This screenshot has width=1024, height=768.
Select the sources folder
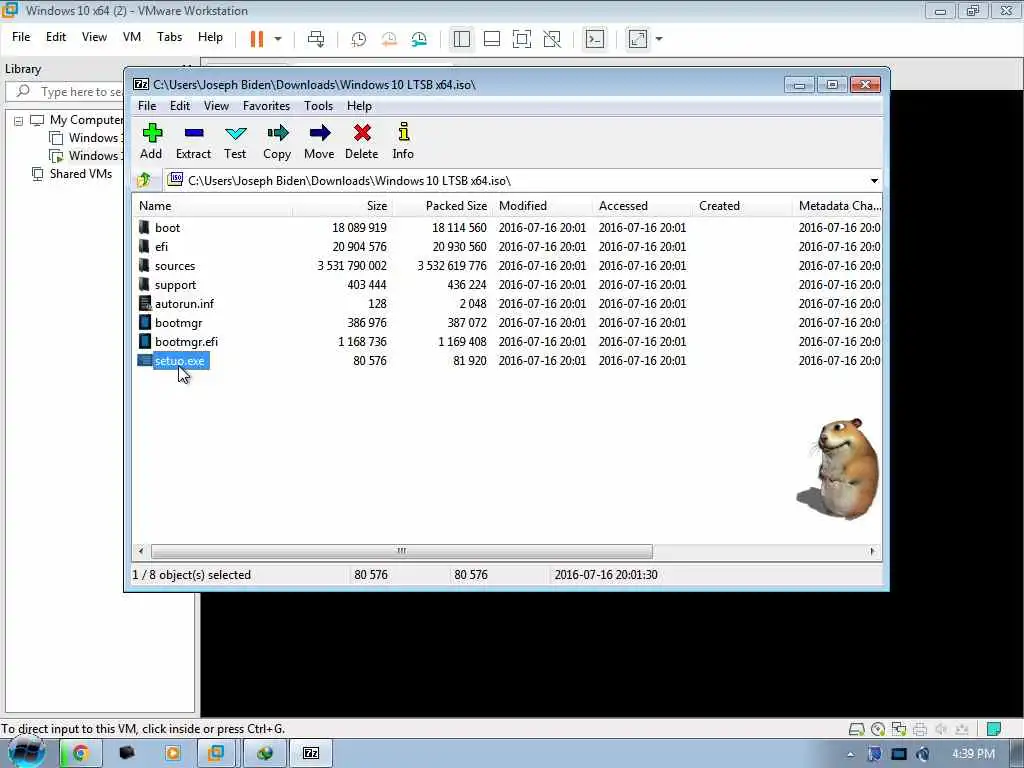[175, 266]
